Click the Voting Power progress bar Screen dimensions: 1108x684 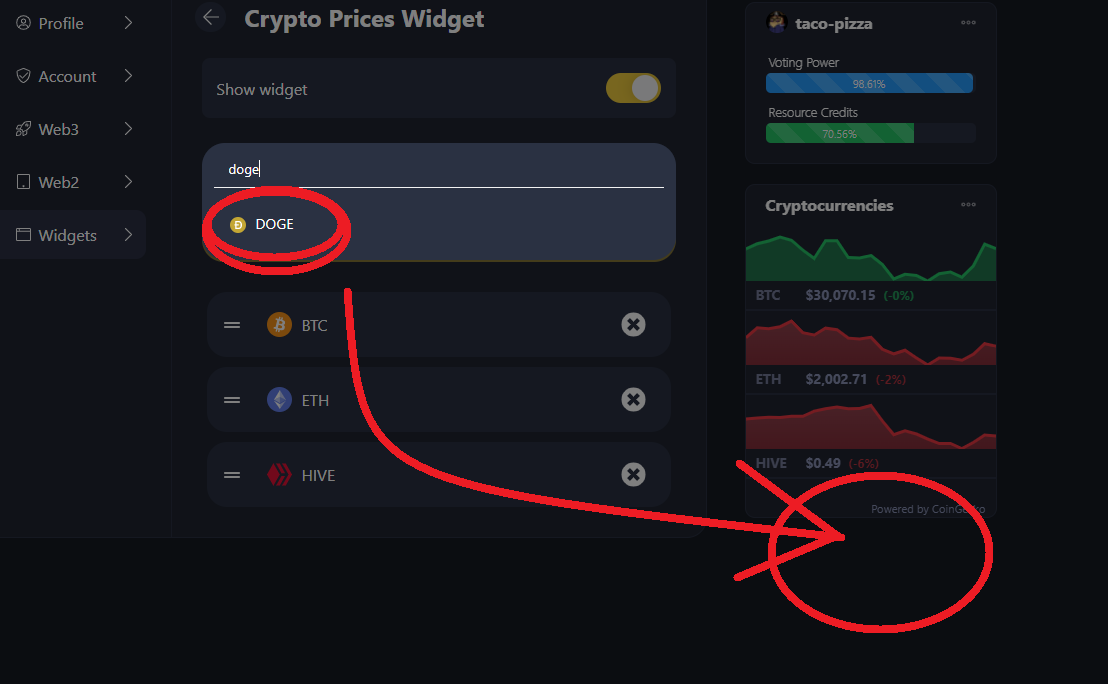[869, 83]
